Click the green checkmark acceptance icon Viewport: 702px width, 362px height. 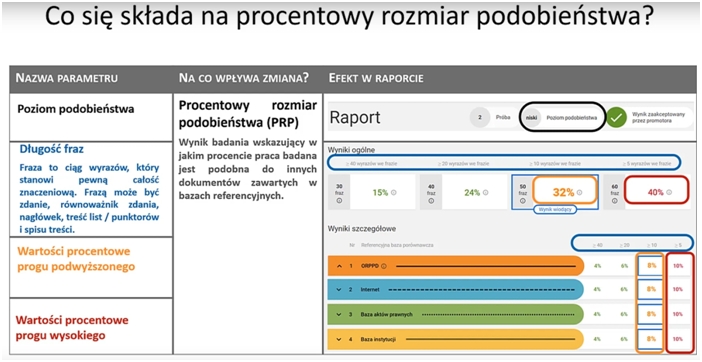pos(616,118)
